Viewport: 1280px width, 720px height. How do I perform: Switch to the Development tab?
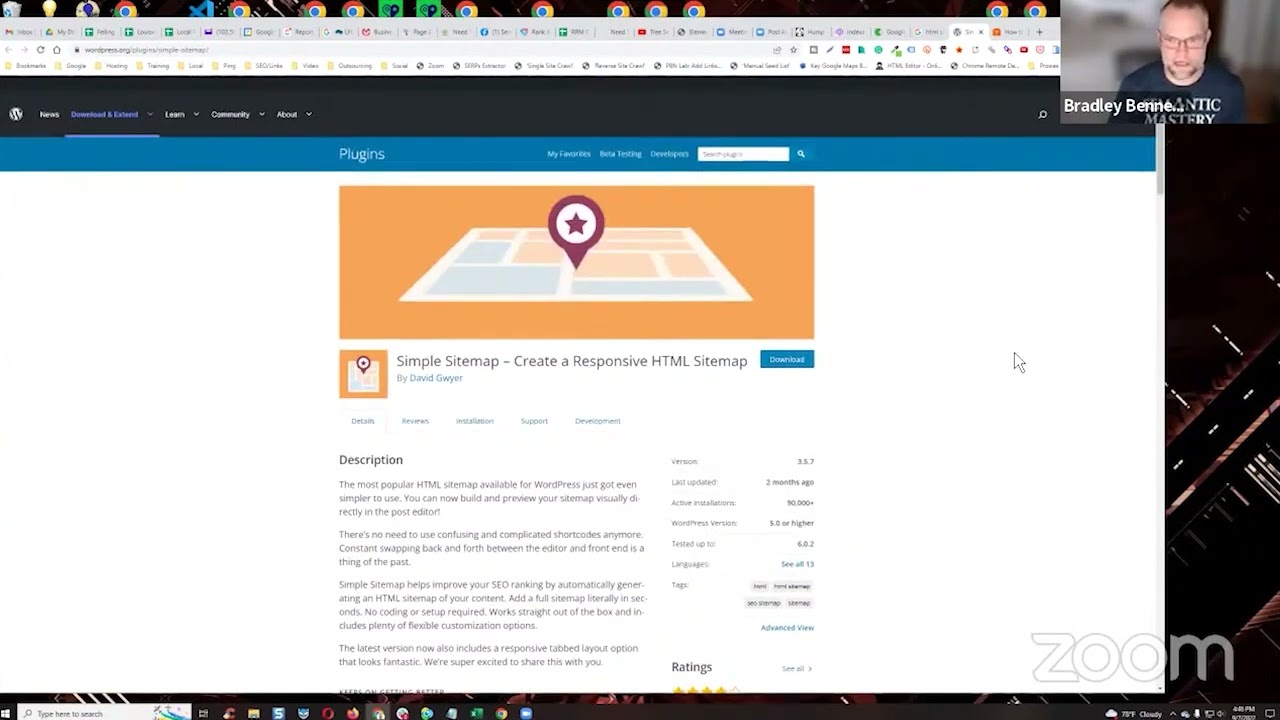click(x=598, y=421)
